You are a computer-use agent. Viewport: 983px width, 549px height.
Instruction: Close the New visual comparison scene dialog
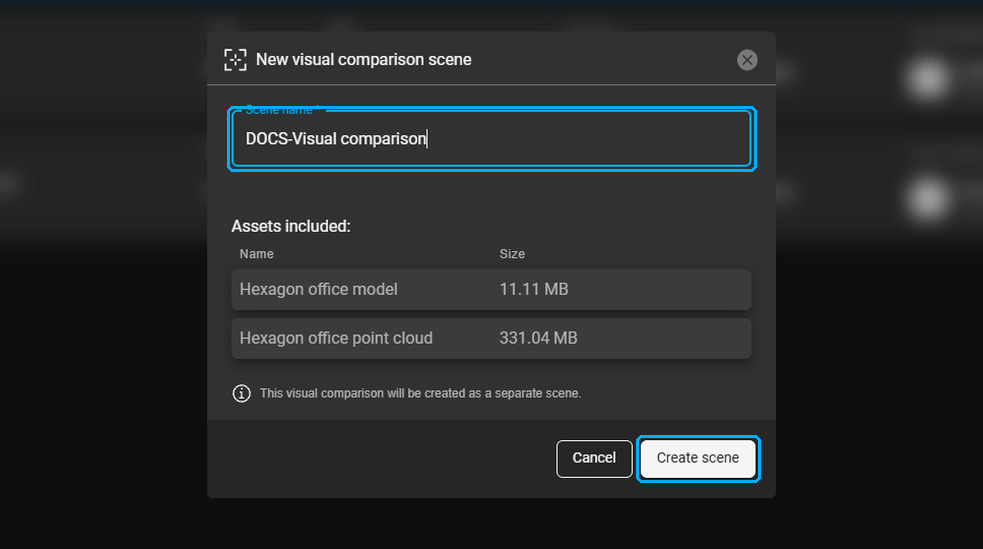click(747, 60)
